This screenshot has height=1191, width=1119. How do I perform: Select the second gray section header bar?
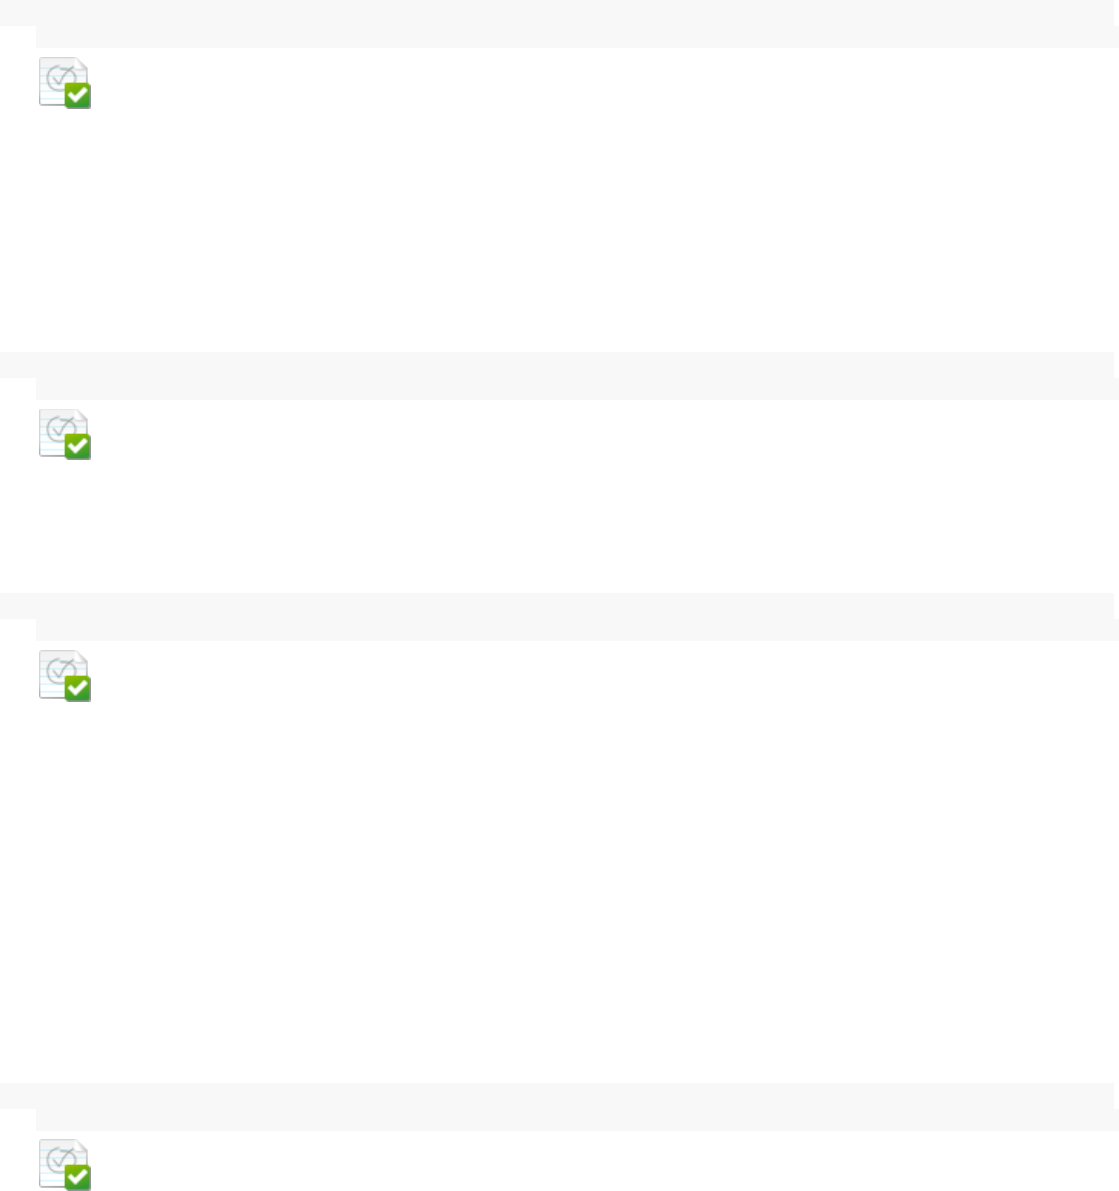click(x=557, y=365)
